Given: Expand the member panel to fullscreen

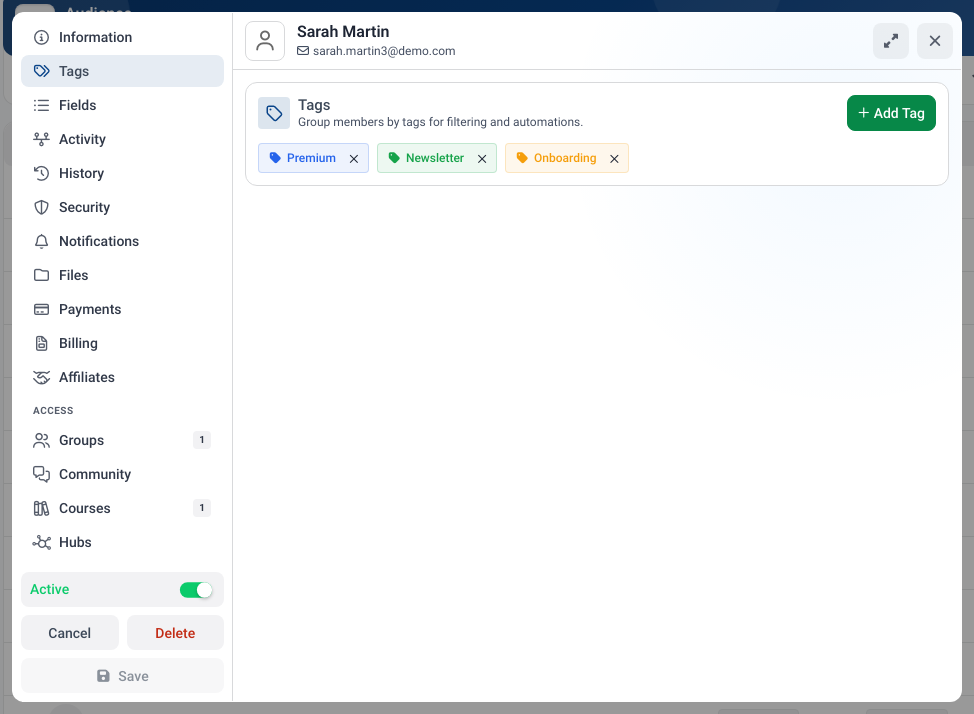Looking at the screenshot, I should (x=891, y=41).
